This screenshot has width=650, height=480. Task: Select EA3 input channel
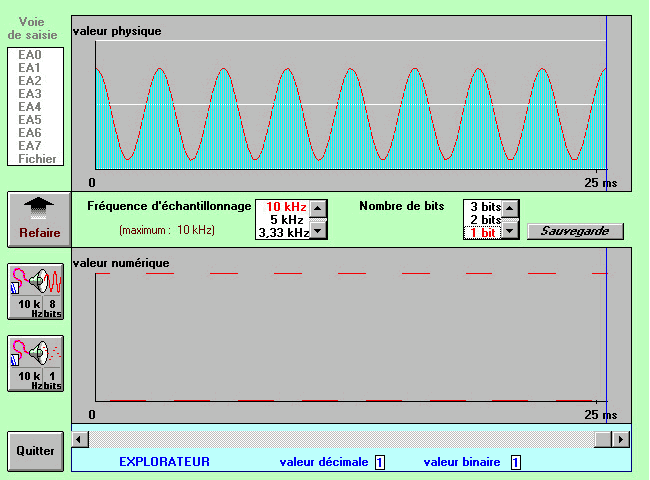(30, 94)
